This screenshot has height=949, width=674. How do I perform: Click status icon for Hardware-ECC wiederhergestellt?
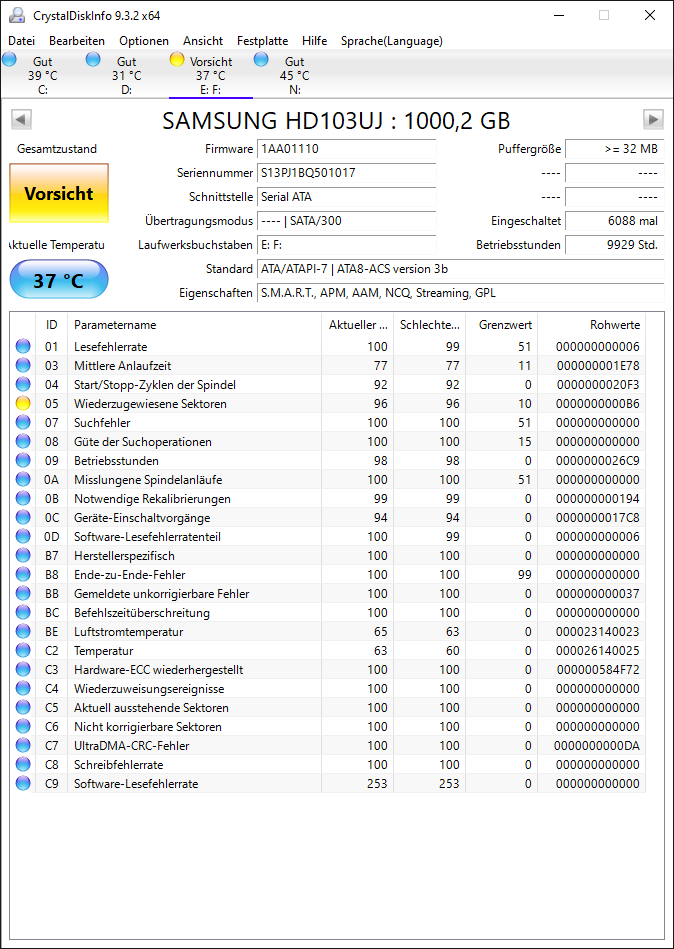click(23, 670)
